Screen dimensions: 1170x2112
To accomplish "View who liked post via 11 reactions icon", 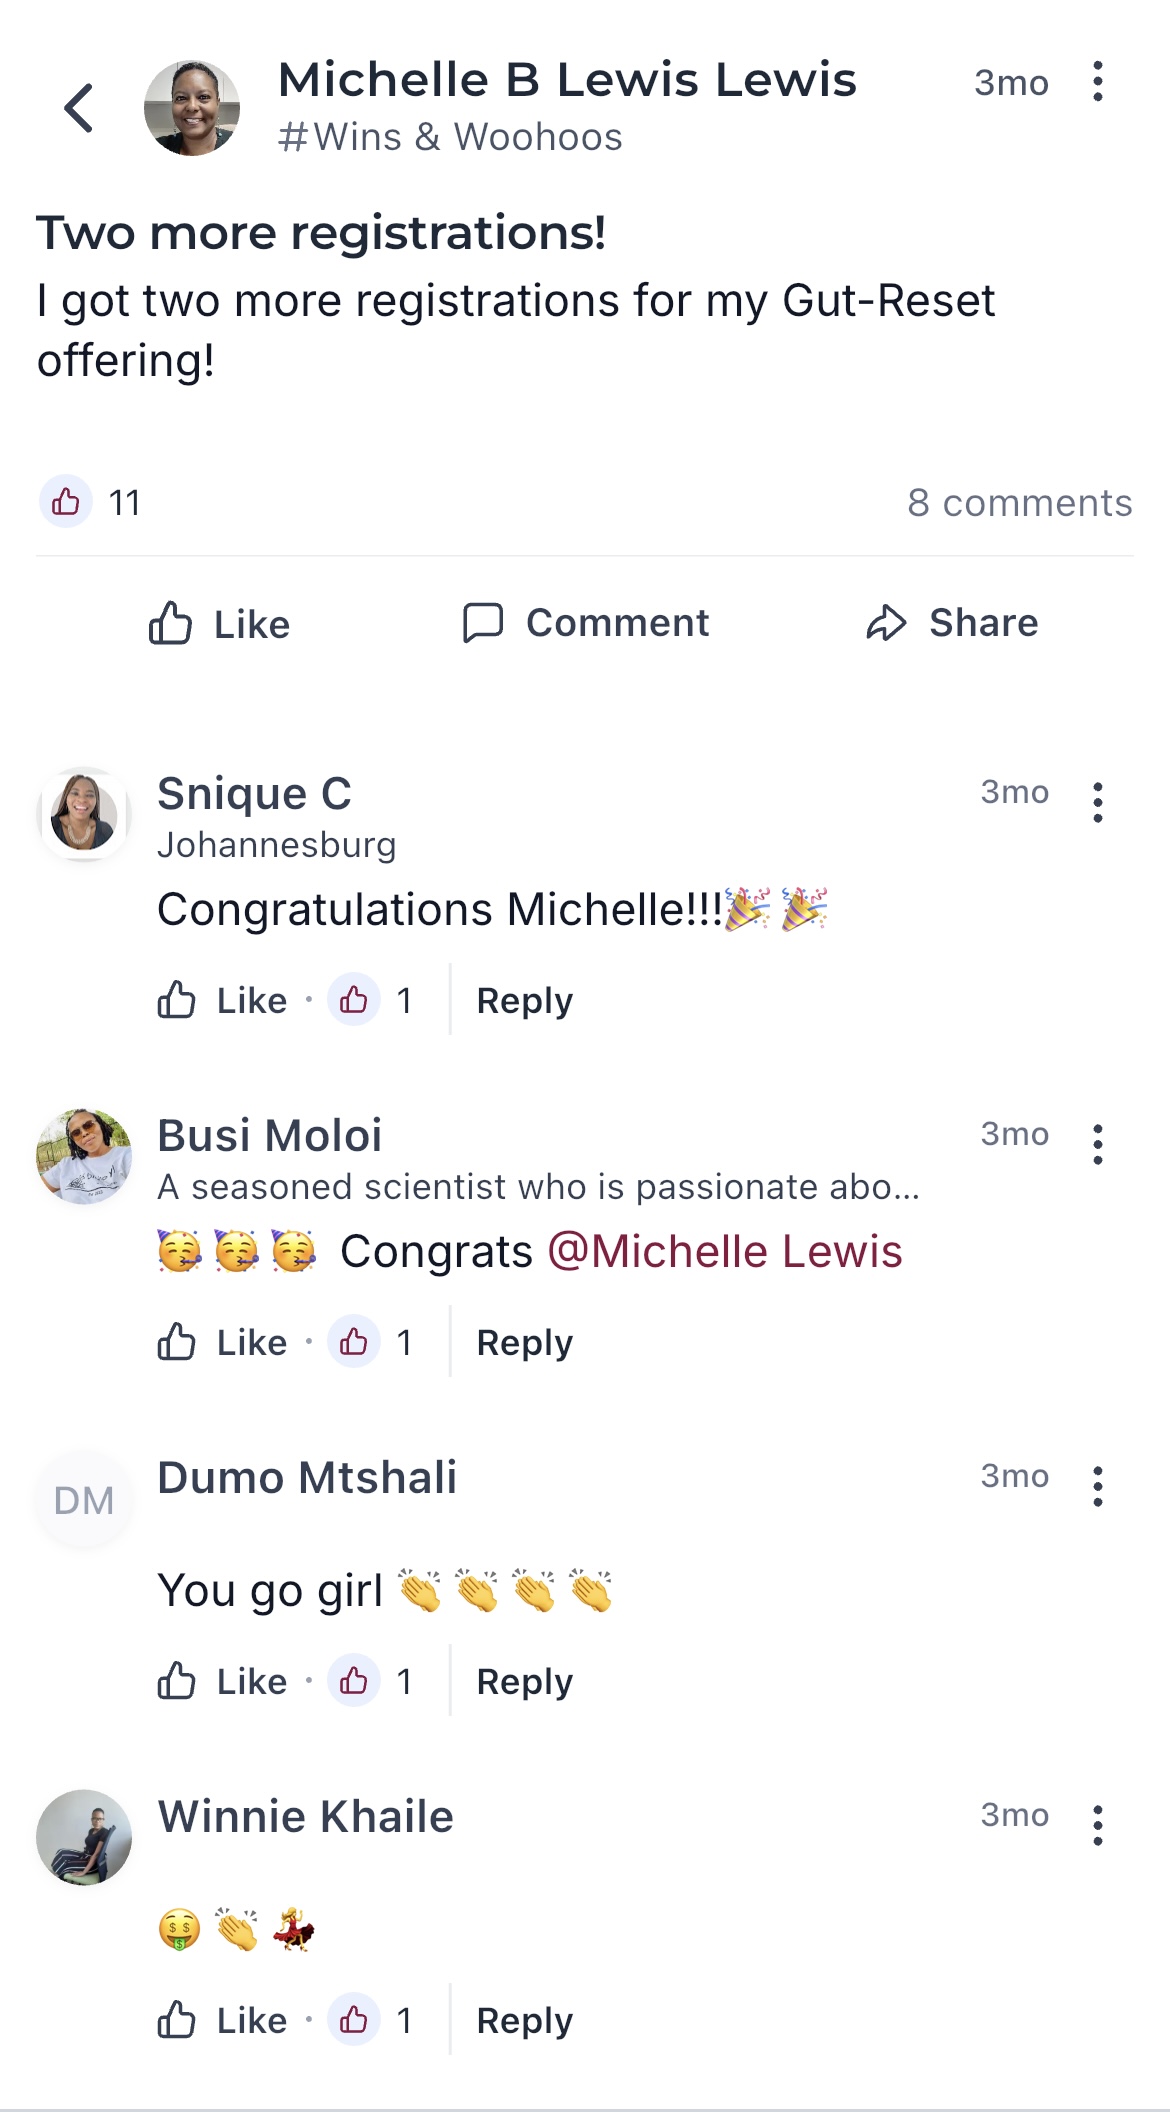I will [66, 501].
